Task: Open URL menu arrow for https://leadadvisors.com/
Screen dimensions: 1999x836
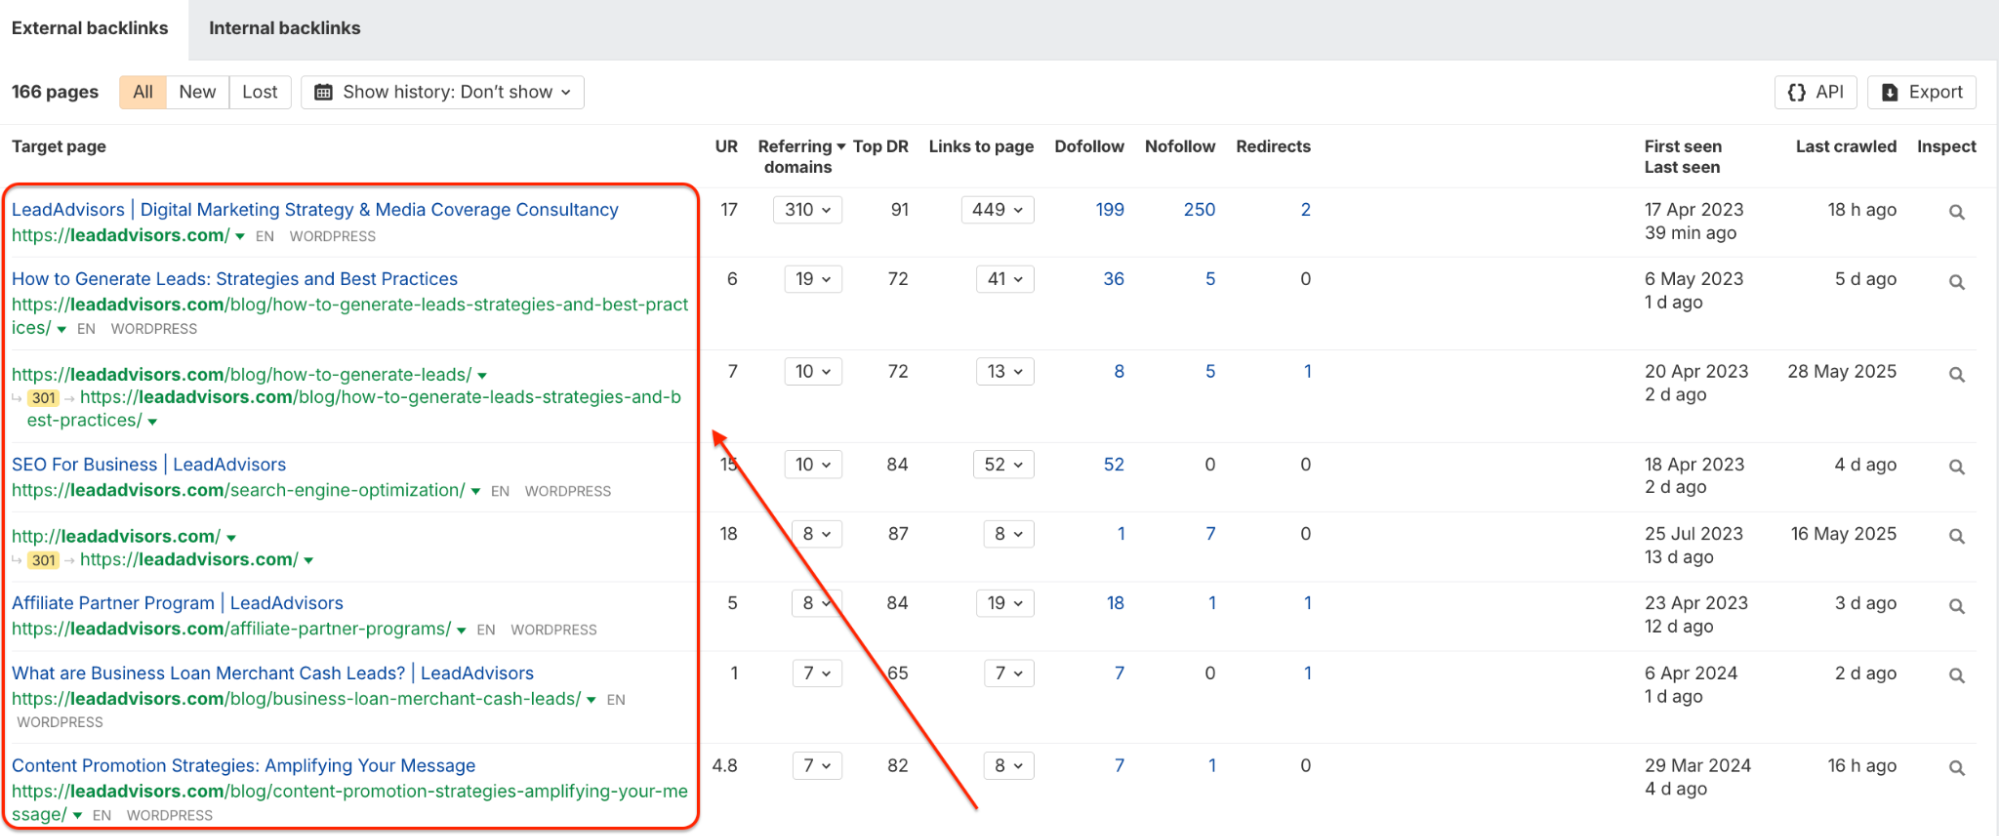Action: point(240,237)
